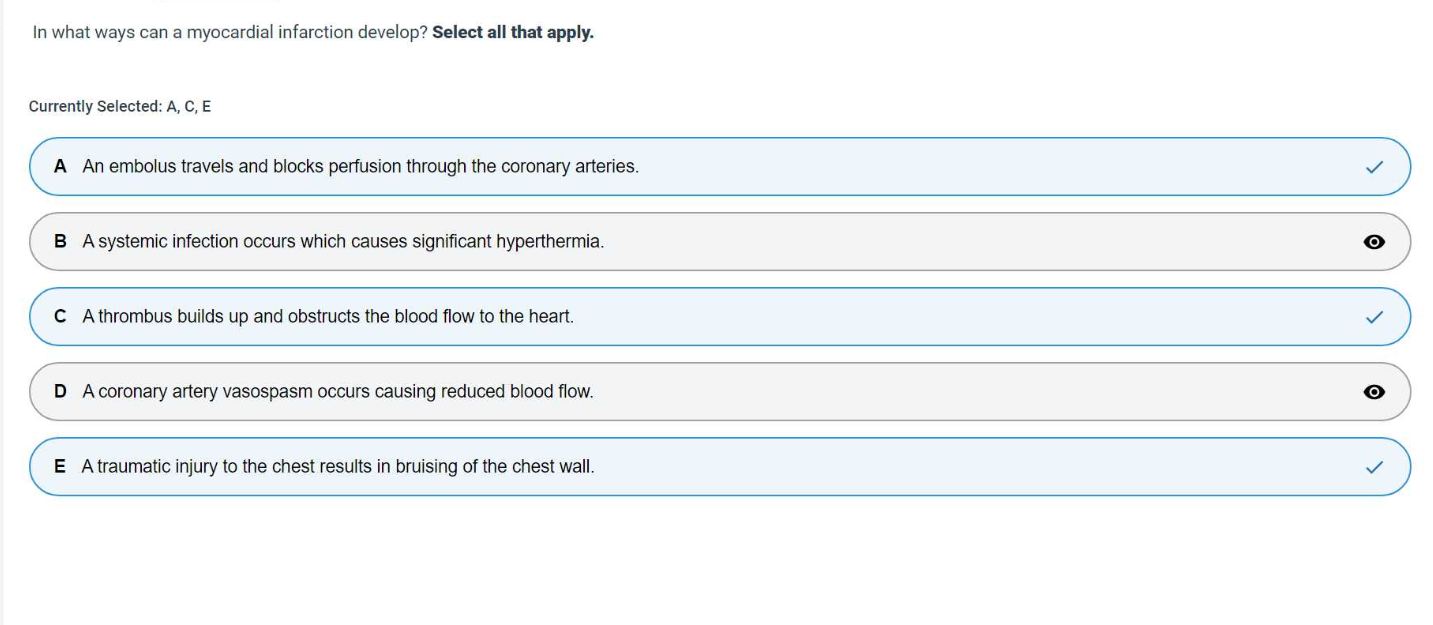Click the myocardial infarction question text
Screen dimensions: 1433x625
pos(230,32)
